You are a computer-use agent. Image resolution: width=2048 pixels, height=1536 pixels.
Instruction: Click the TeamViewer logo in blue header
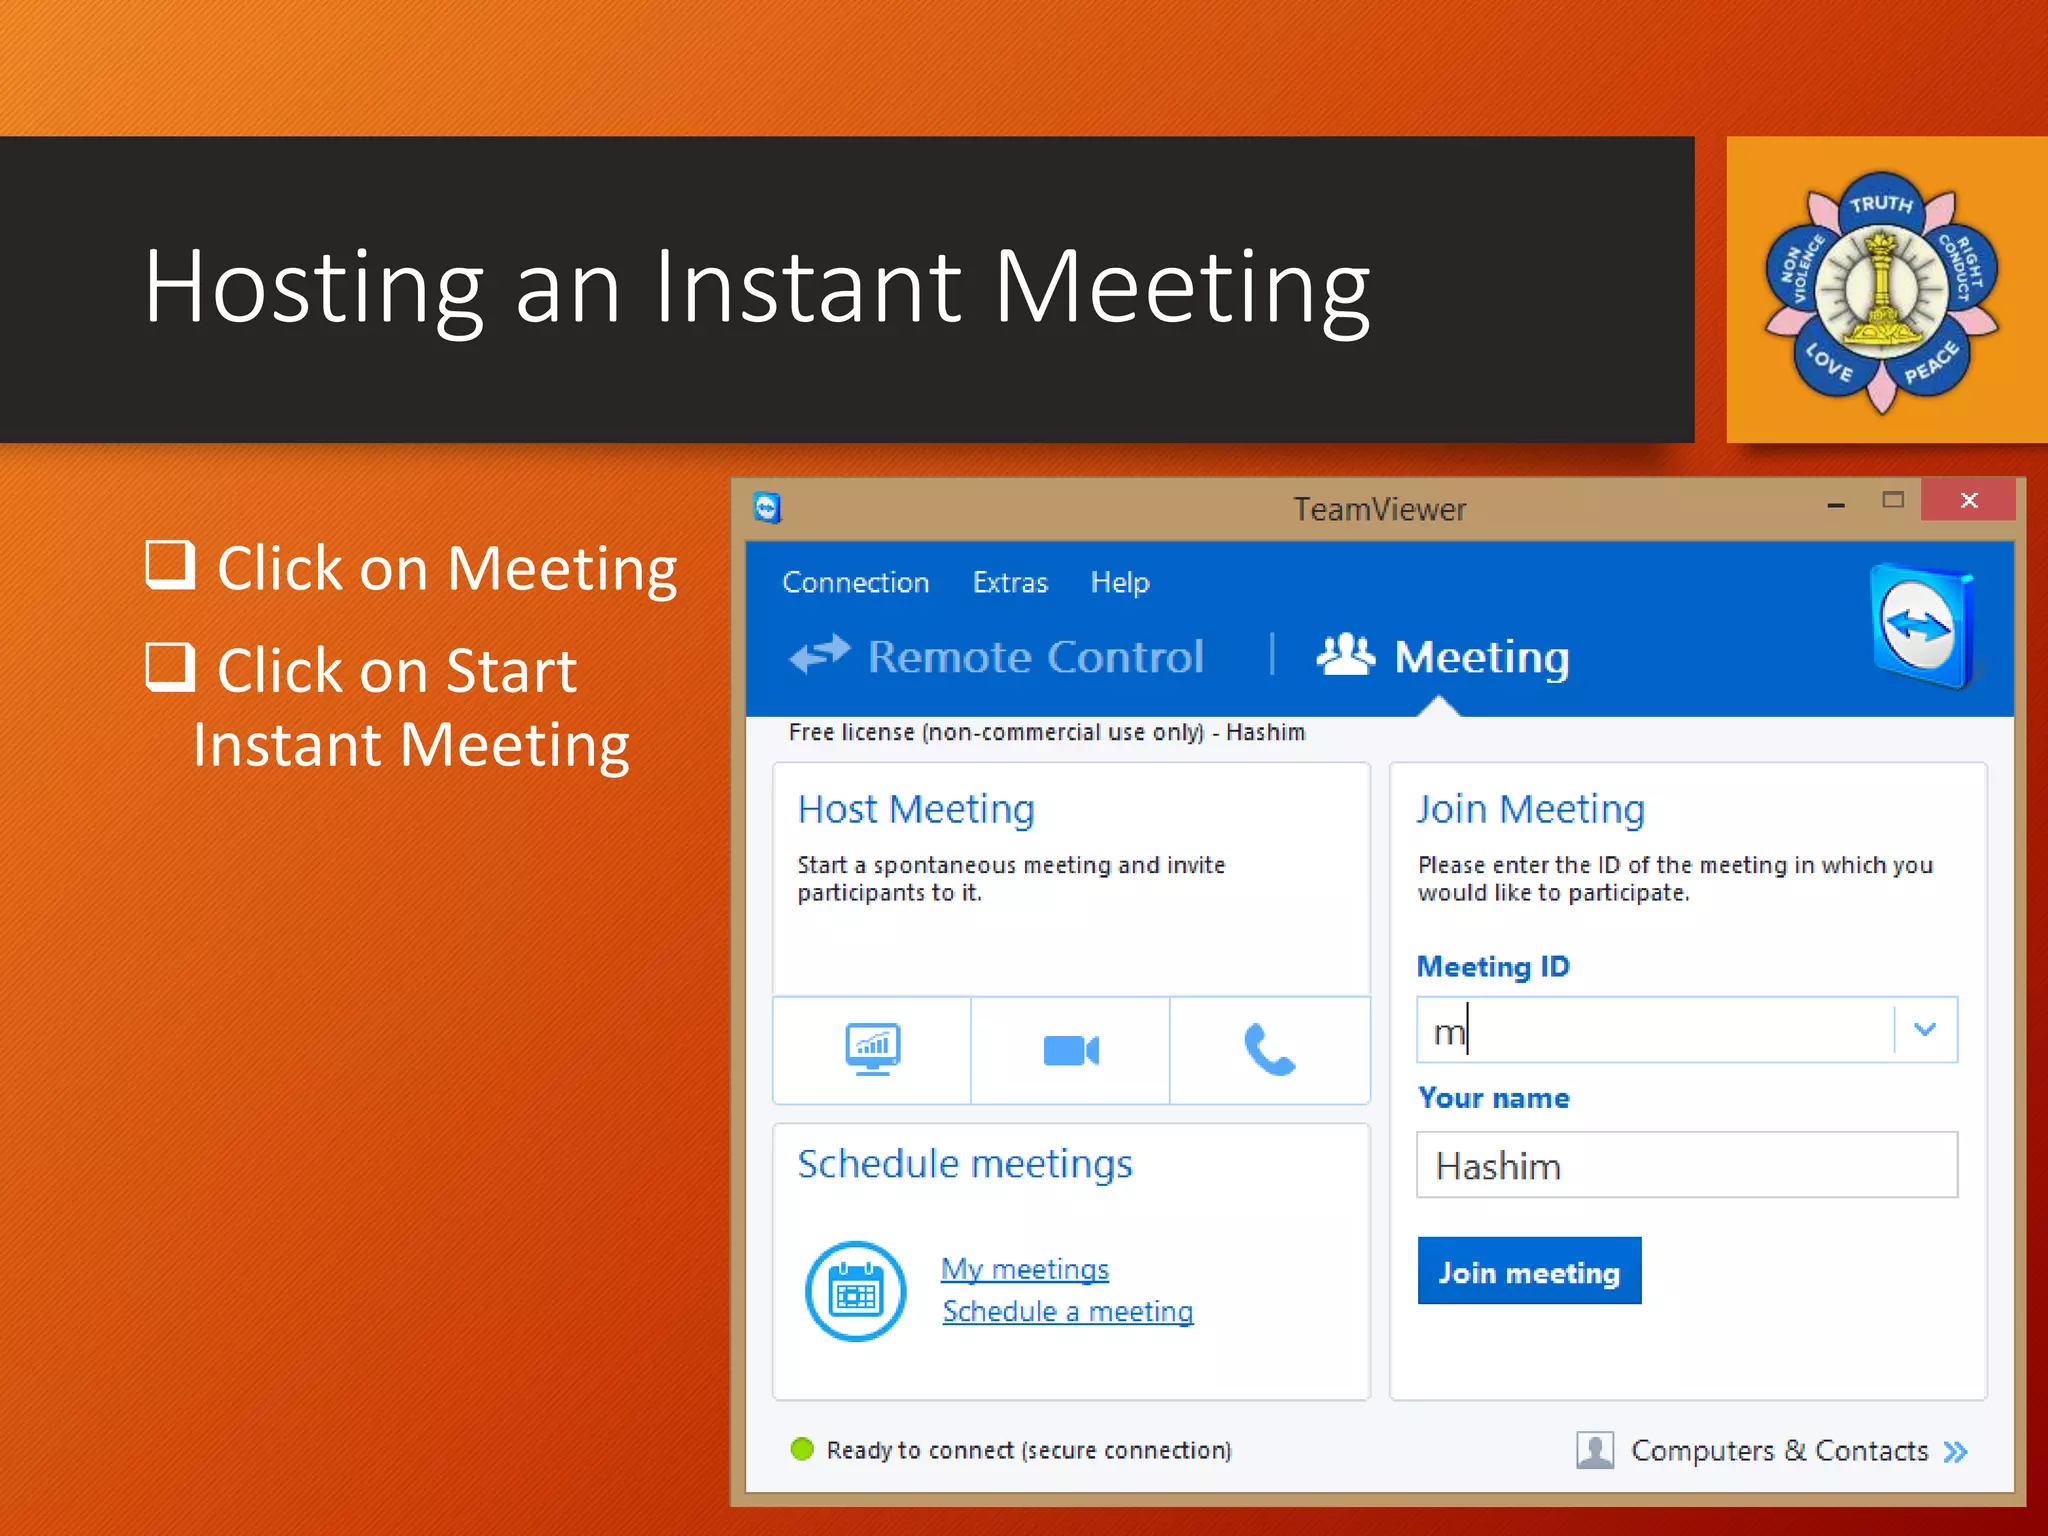coord(1924,627)
